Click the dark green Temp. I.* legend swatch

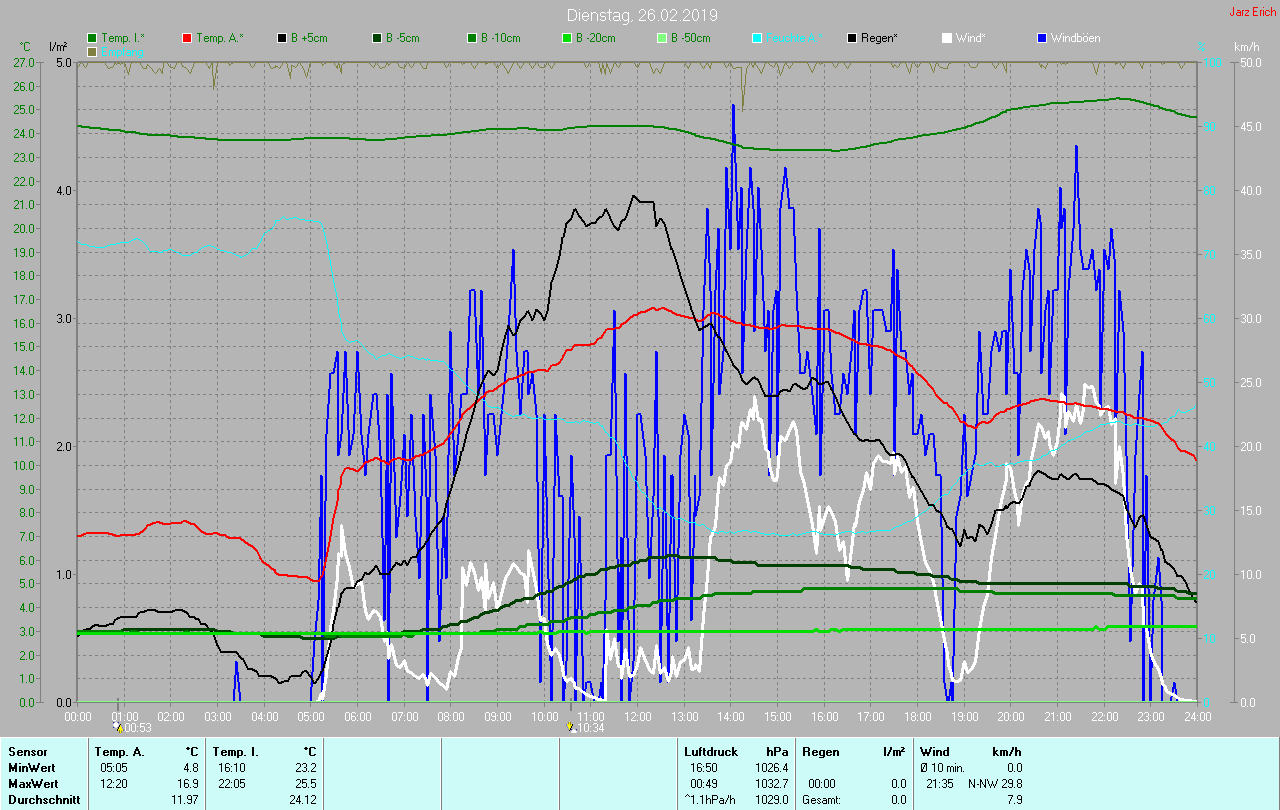pos(93,38)
